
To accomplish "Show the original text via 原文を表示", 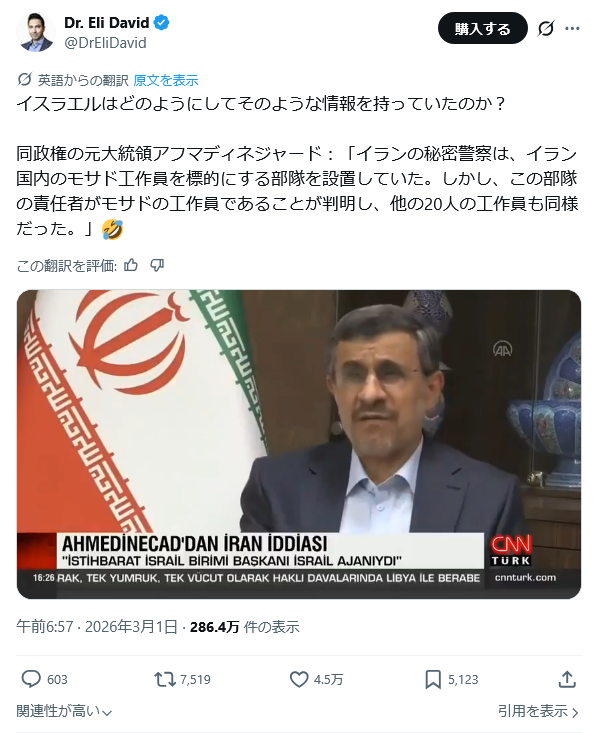I will pos(166,80).
